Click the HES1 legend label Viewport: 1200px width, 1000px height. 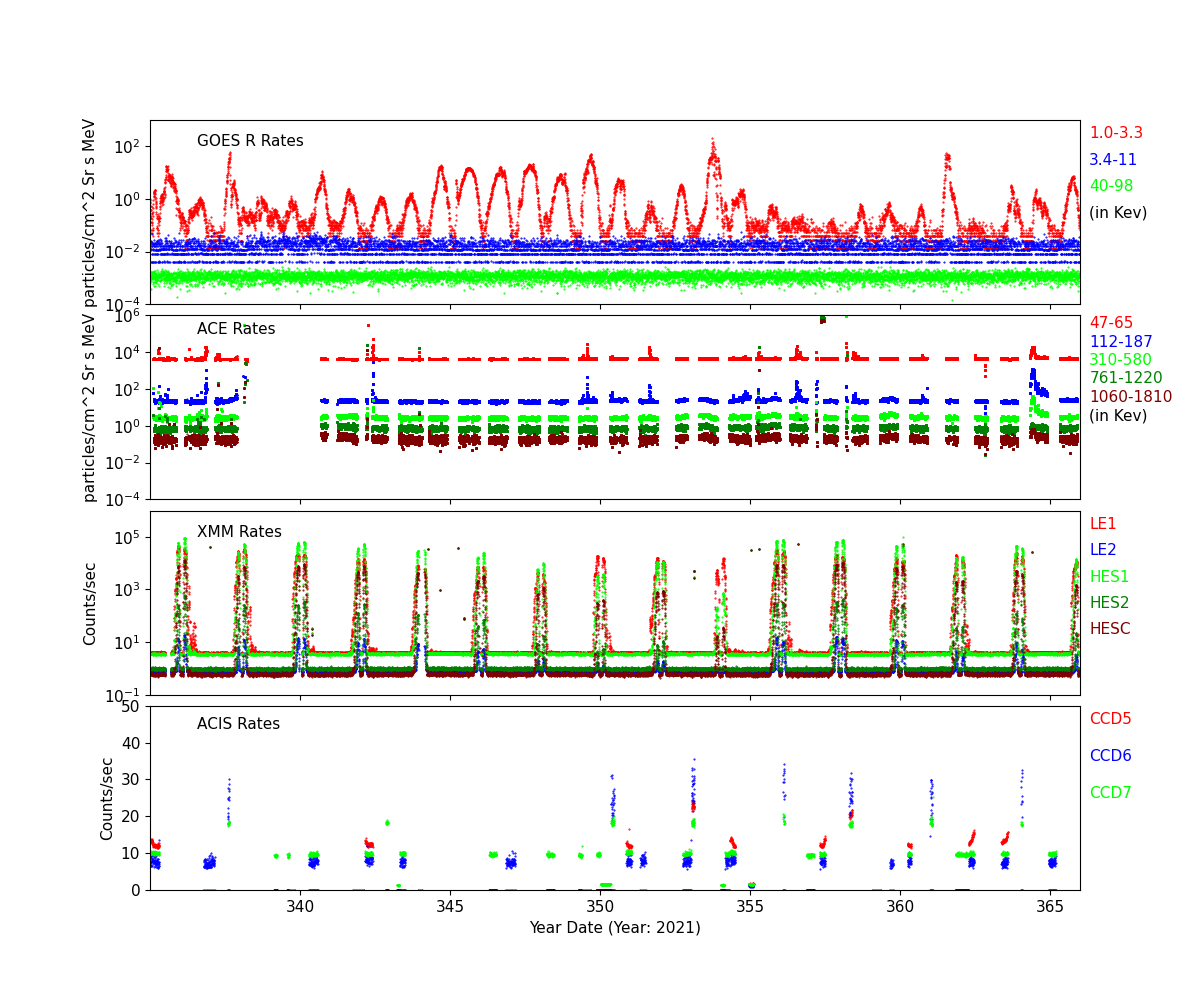pos(1109,577)
